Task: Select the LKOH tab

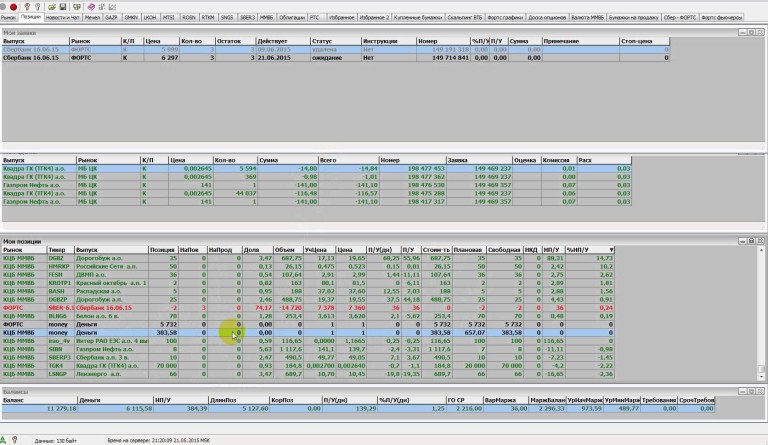Action: (x=150, y=18)
